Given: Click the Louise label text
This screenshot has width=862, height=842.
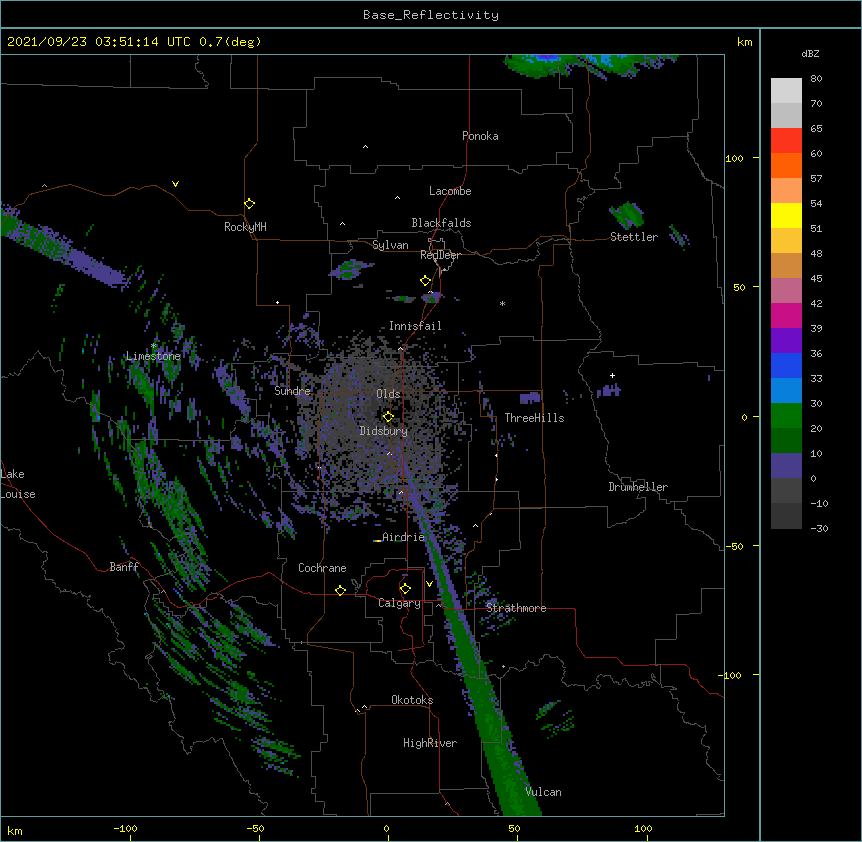Looking at the screenshot, I should [x=18, y=494].
